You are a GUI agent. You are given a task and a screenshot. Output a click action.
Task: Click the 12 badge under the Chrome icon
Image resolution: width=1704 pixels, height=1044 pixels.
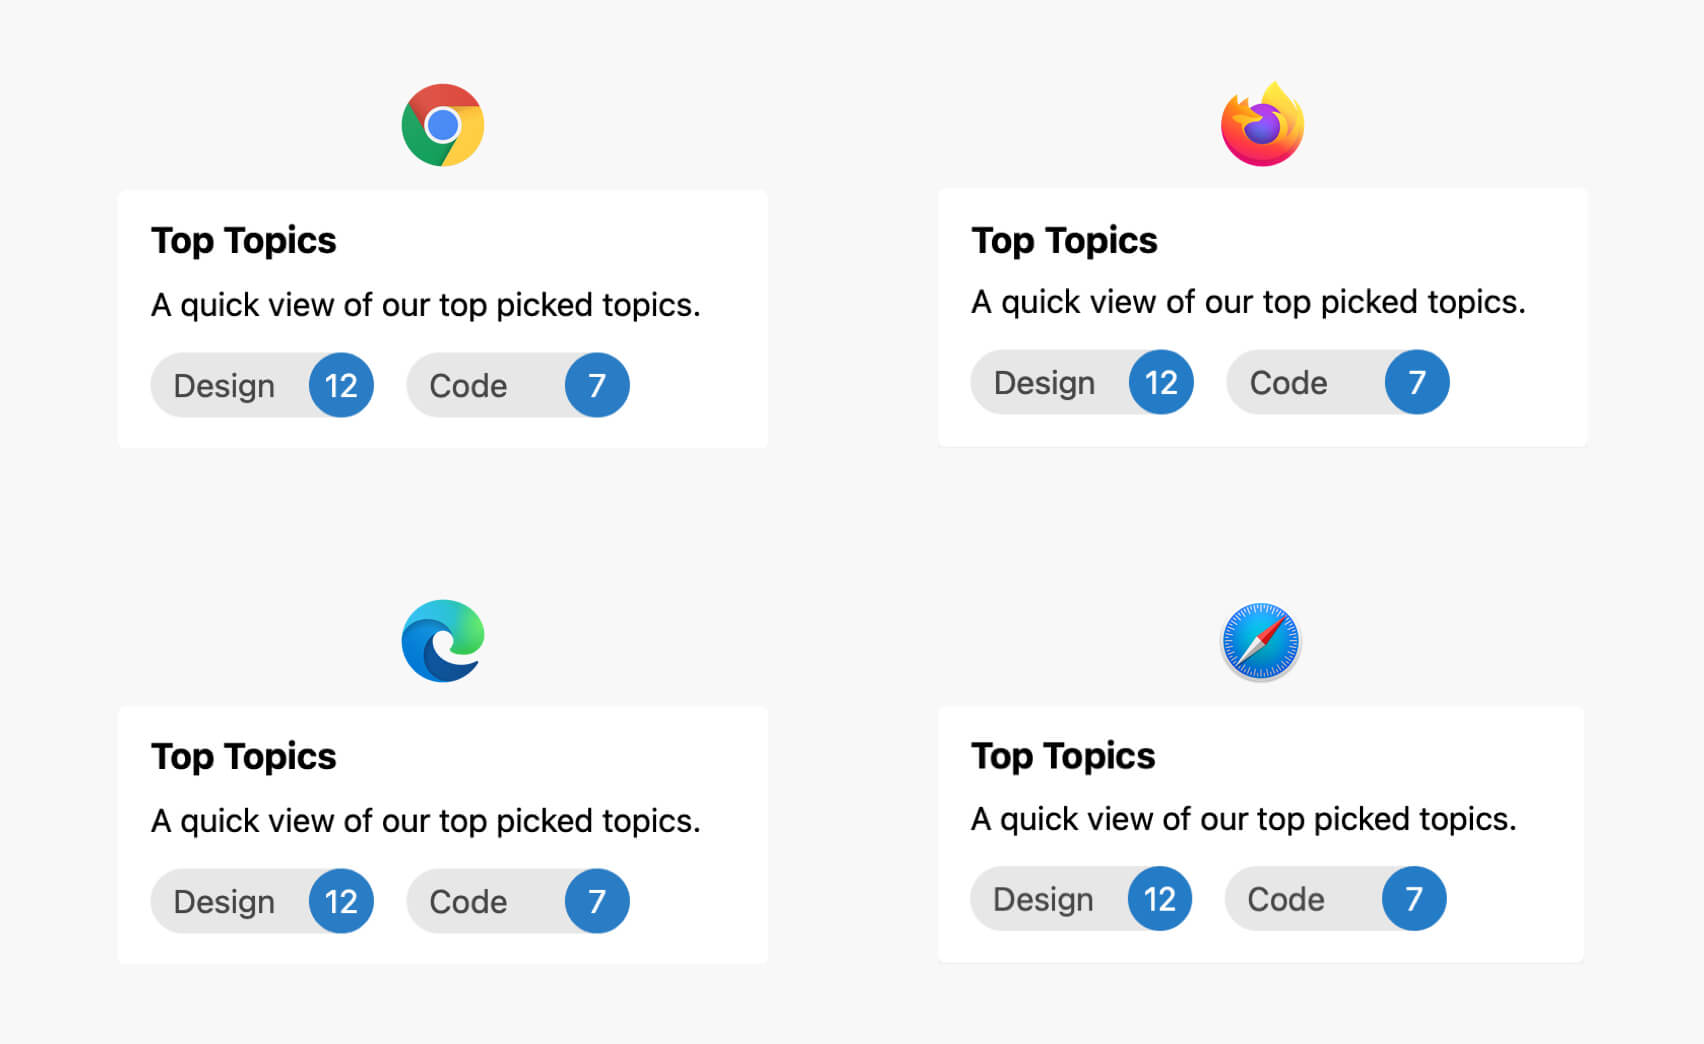point(341,385)
